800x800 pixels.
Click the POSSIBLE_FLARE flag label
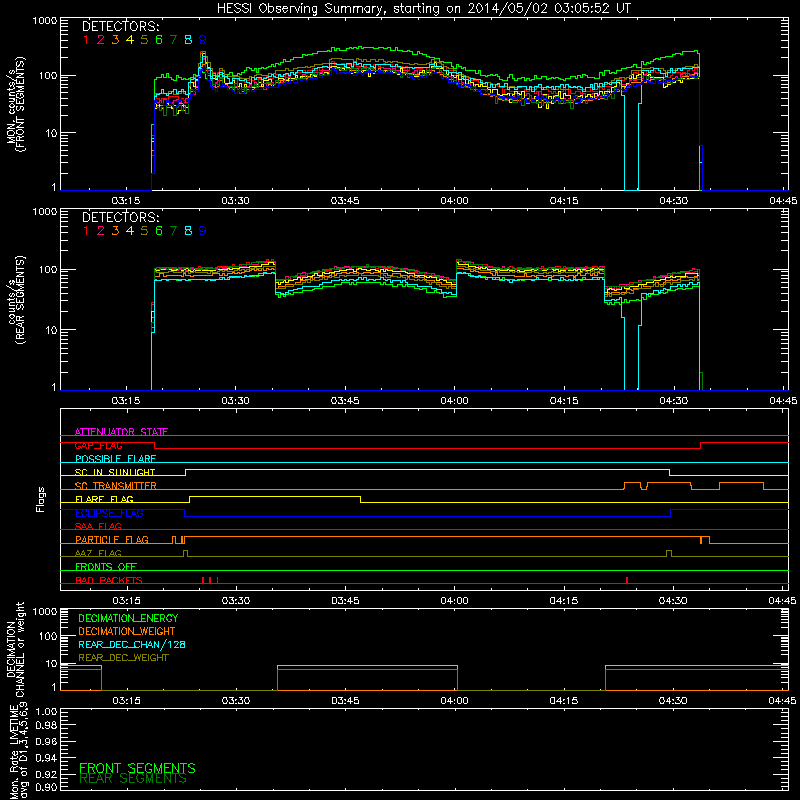tap(115, 459)
